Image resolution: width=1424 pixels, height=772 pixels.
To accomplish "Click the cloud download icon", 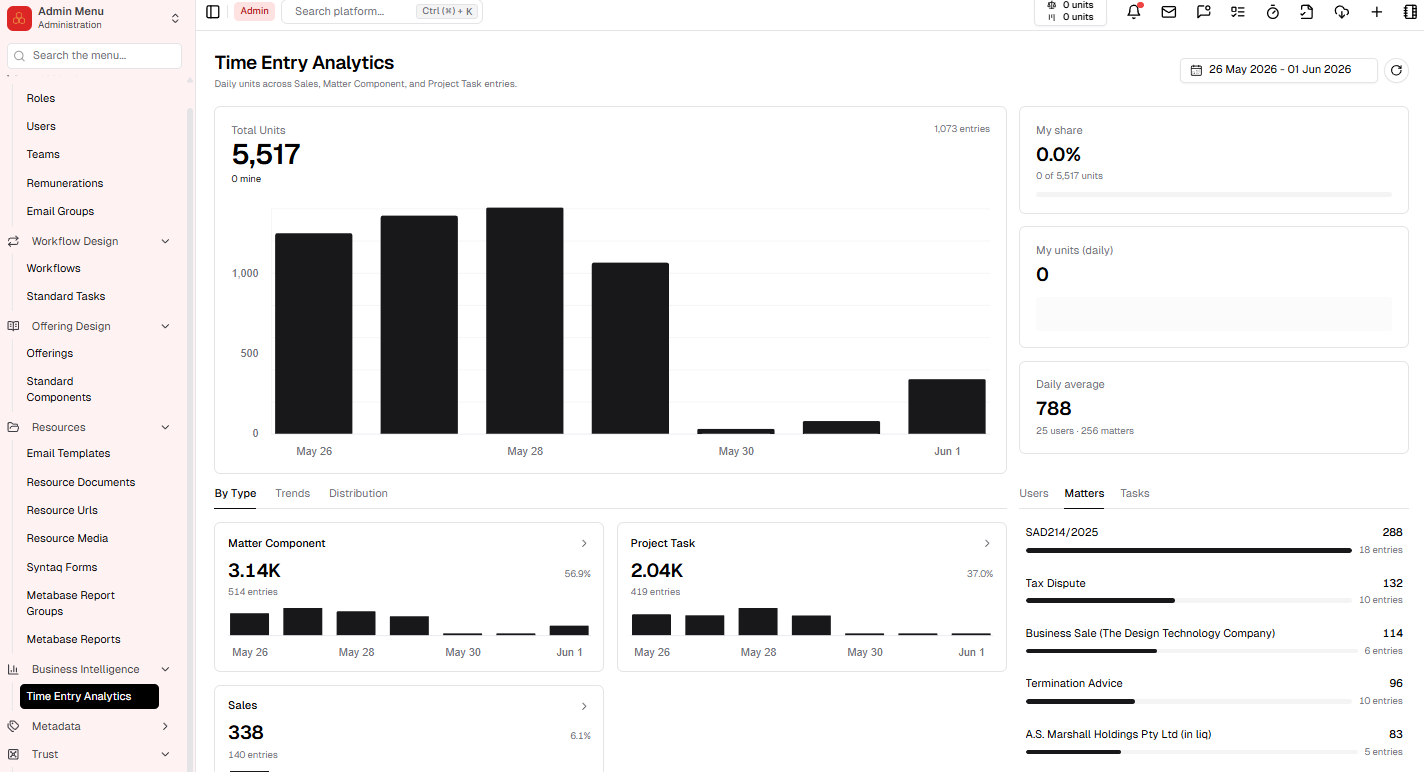I will pyautogui.click(x=1342, y=12).
